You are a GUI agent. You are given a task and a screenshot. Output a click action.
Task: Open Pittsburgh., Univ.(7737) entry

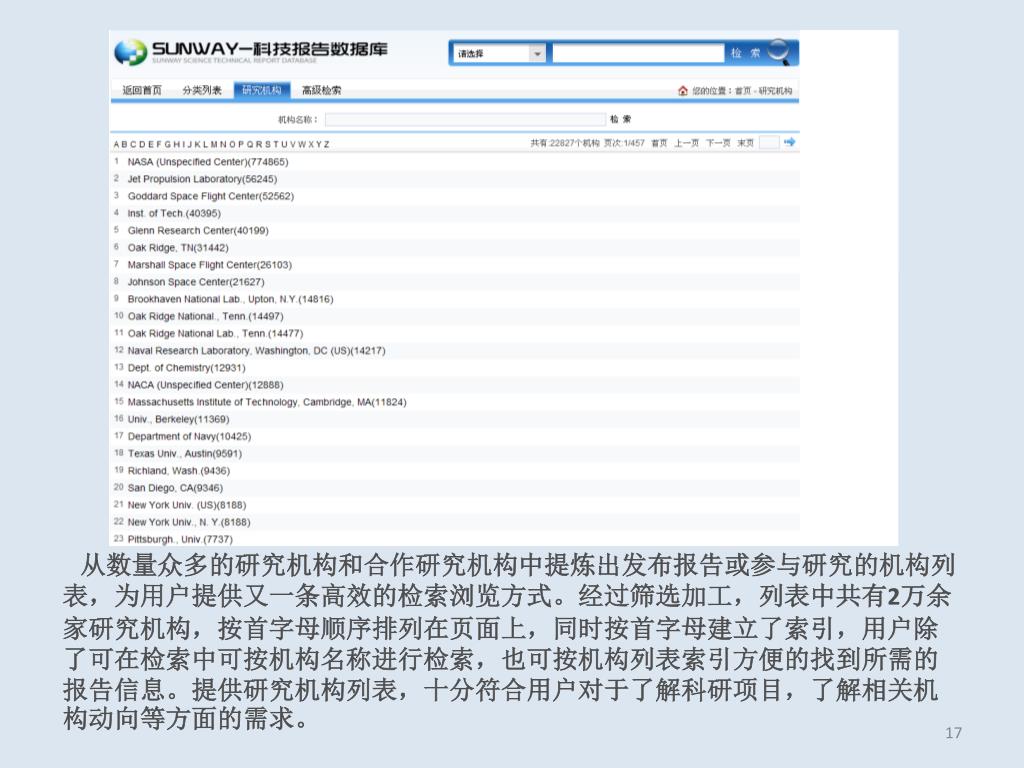pyautogui.click(x=180, y=539)
